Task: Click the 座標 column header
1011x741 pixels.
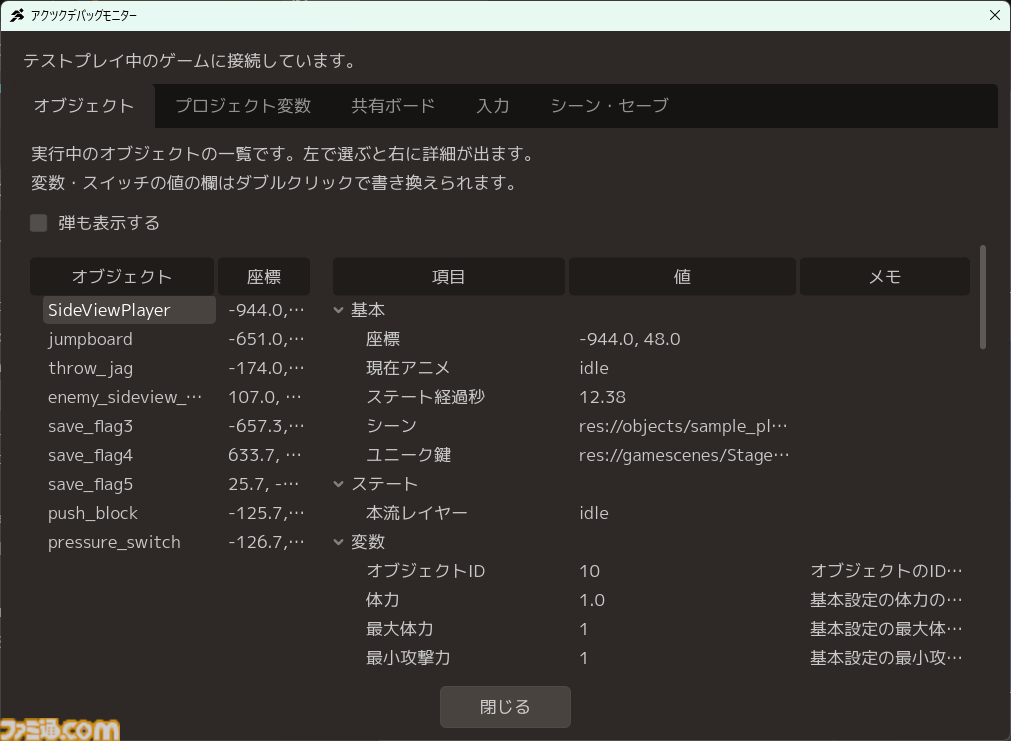Action: click(264, 277)
